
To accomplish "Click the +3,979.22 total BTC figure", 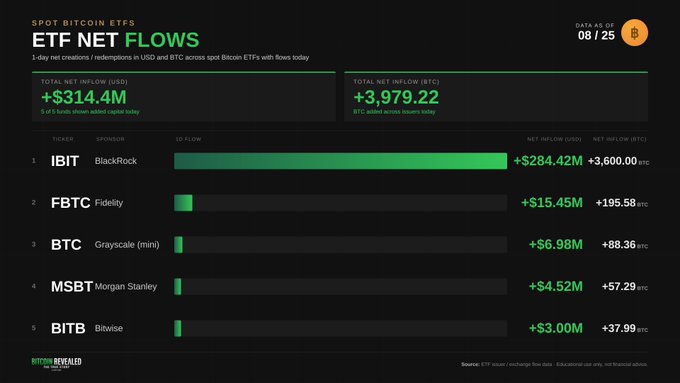I will click(396, 97).
